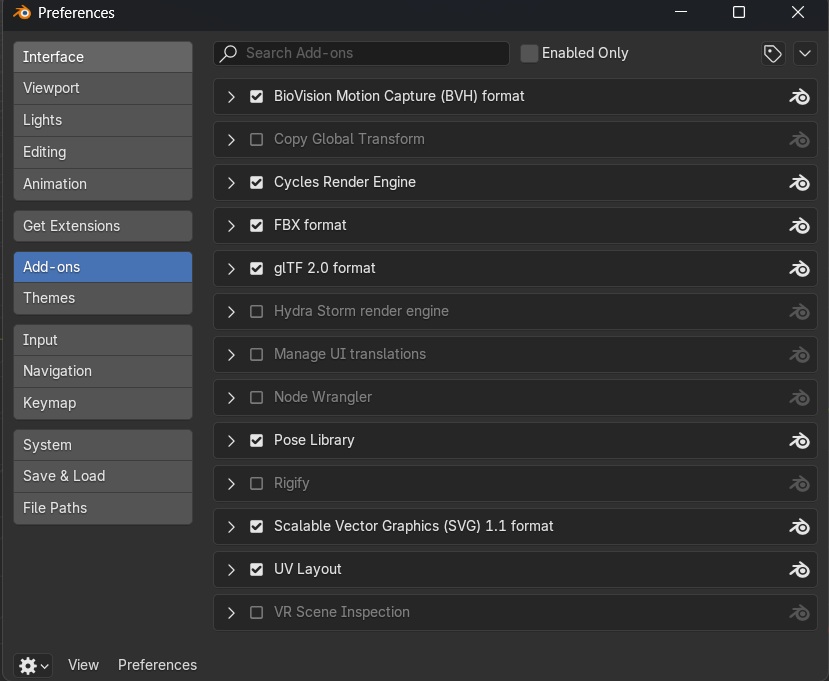Click Blender icon on Copy Global Transform row
This screenshot has height=681, width=829.
pyautogui.click(x=799, y=140)
